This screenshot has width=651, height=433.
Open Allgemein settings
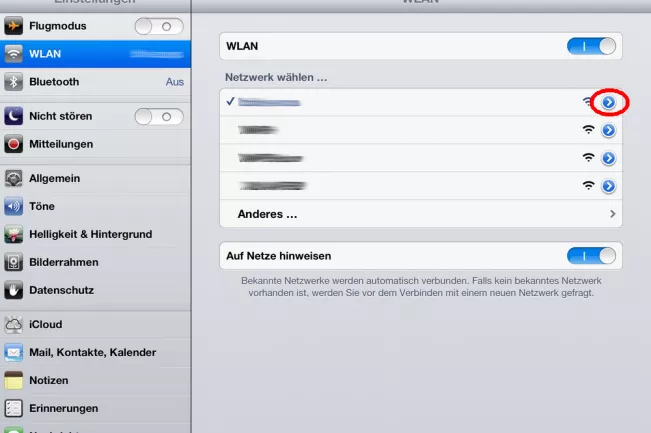95,179
